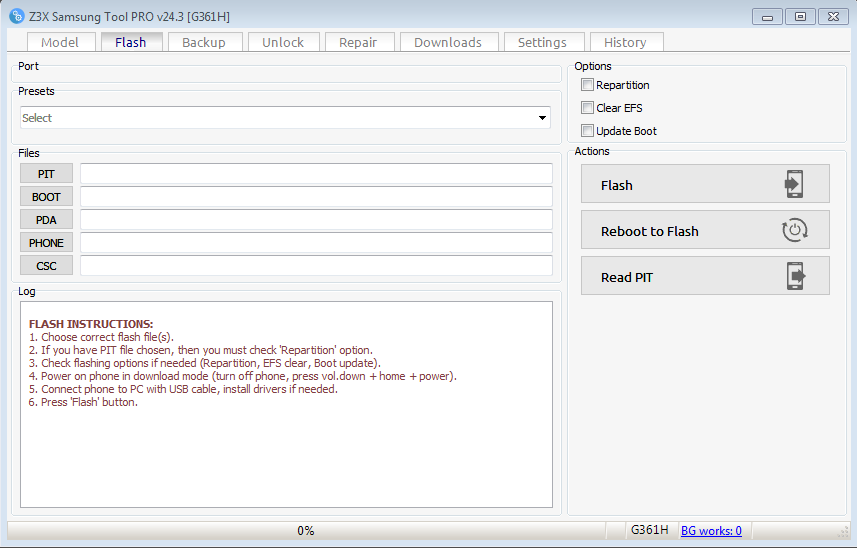Click the FLASH INSTRUCTIONS heading in log
Screen dimensions: 857x548
[x=91, y=323]
